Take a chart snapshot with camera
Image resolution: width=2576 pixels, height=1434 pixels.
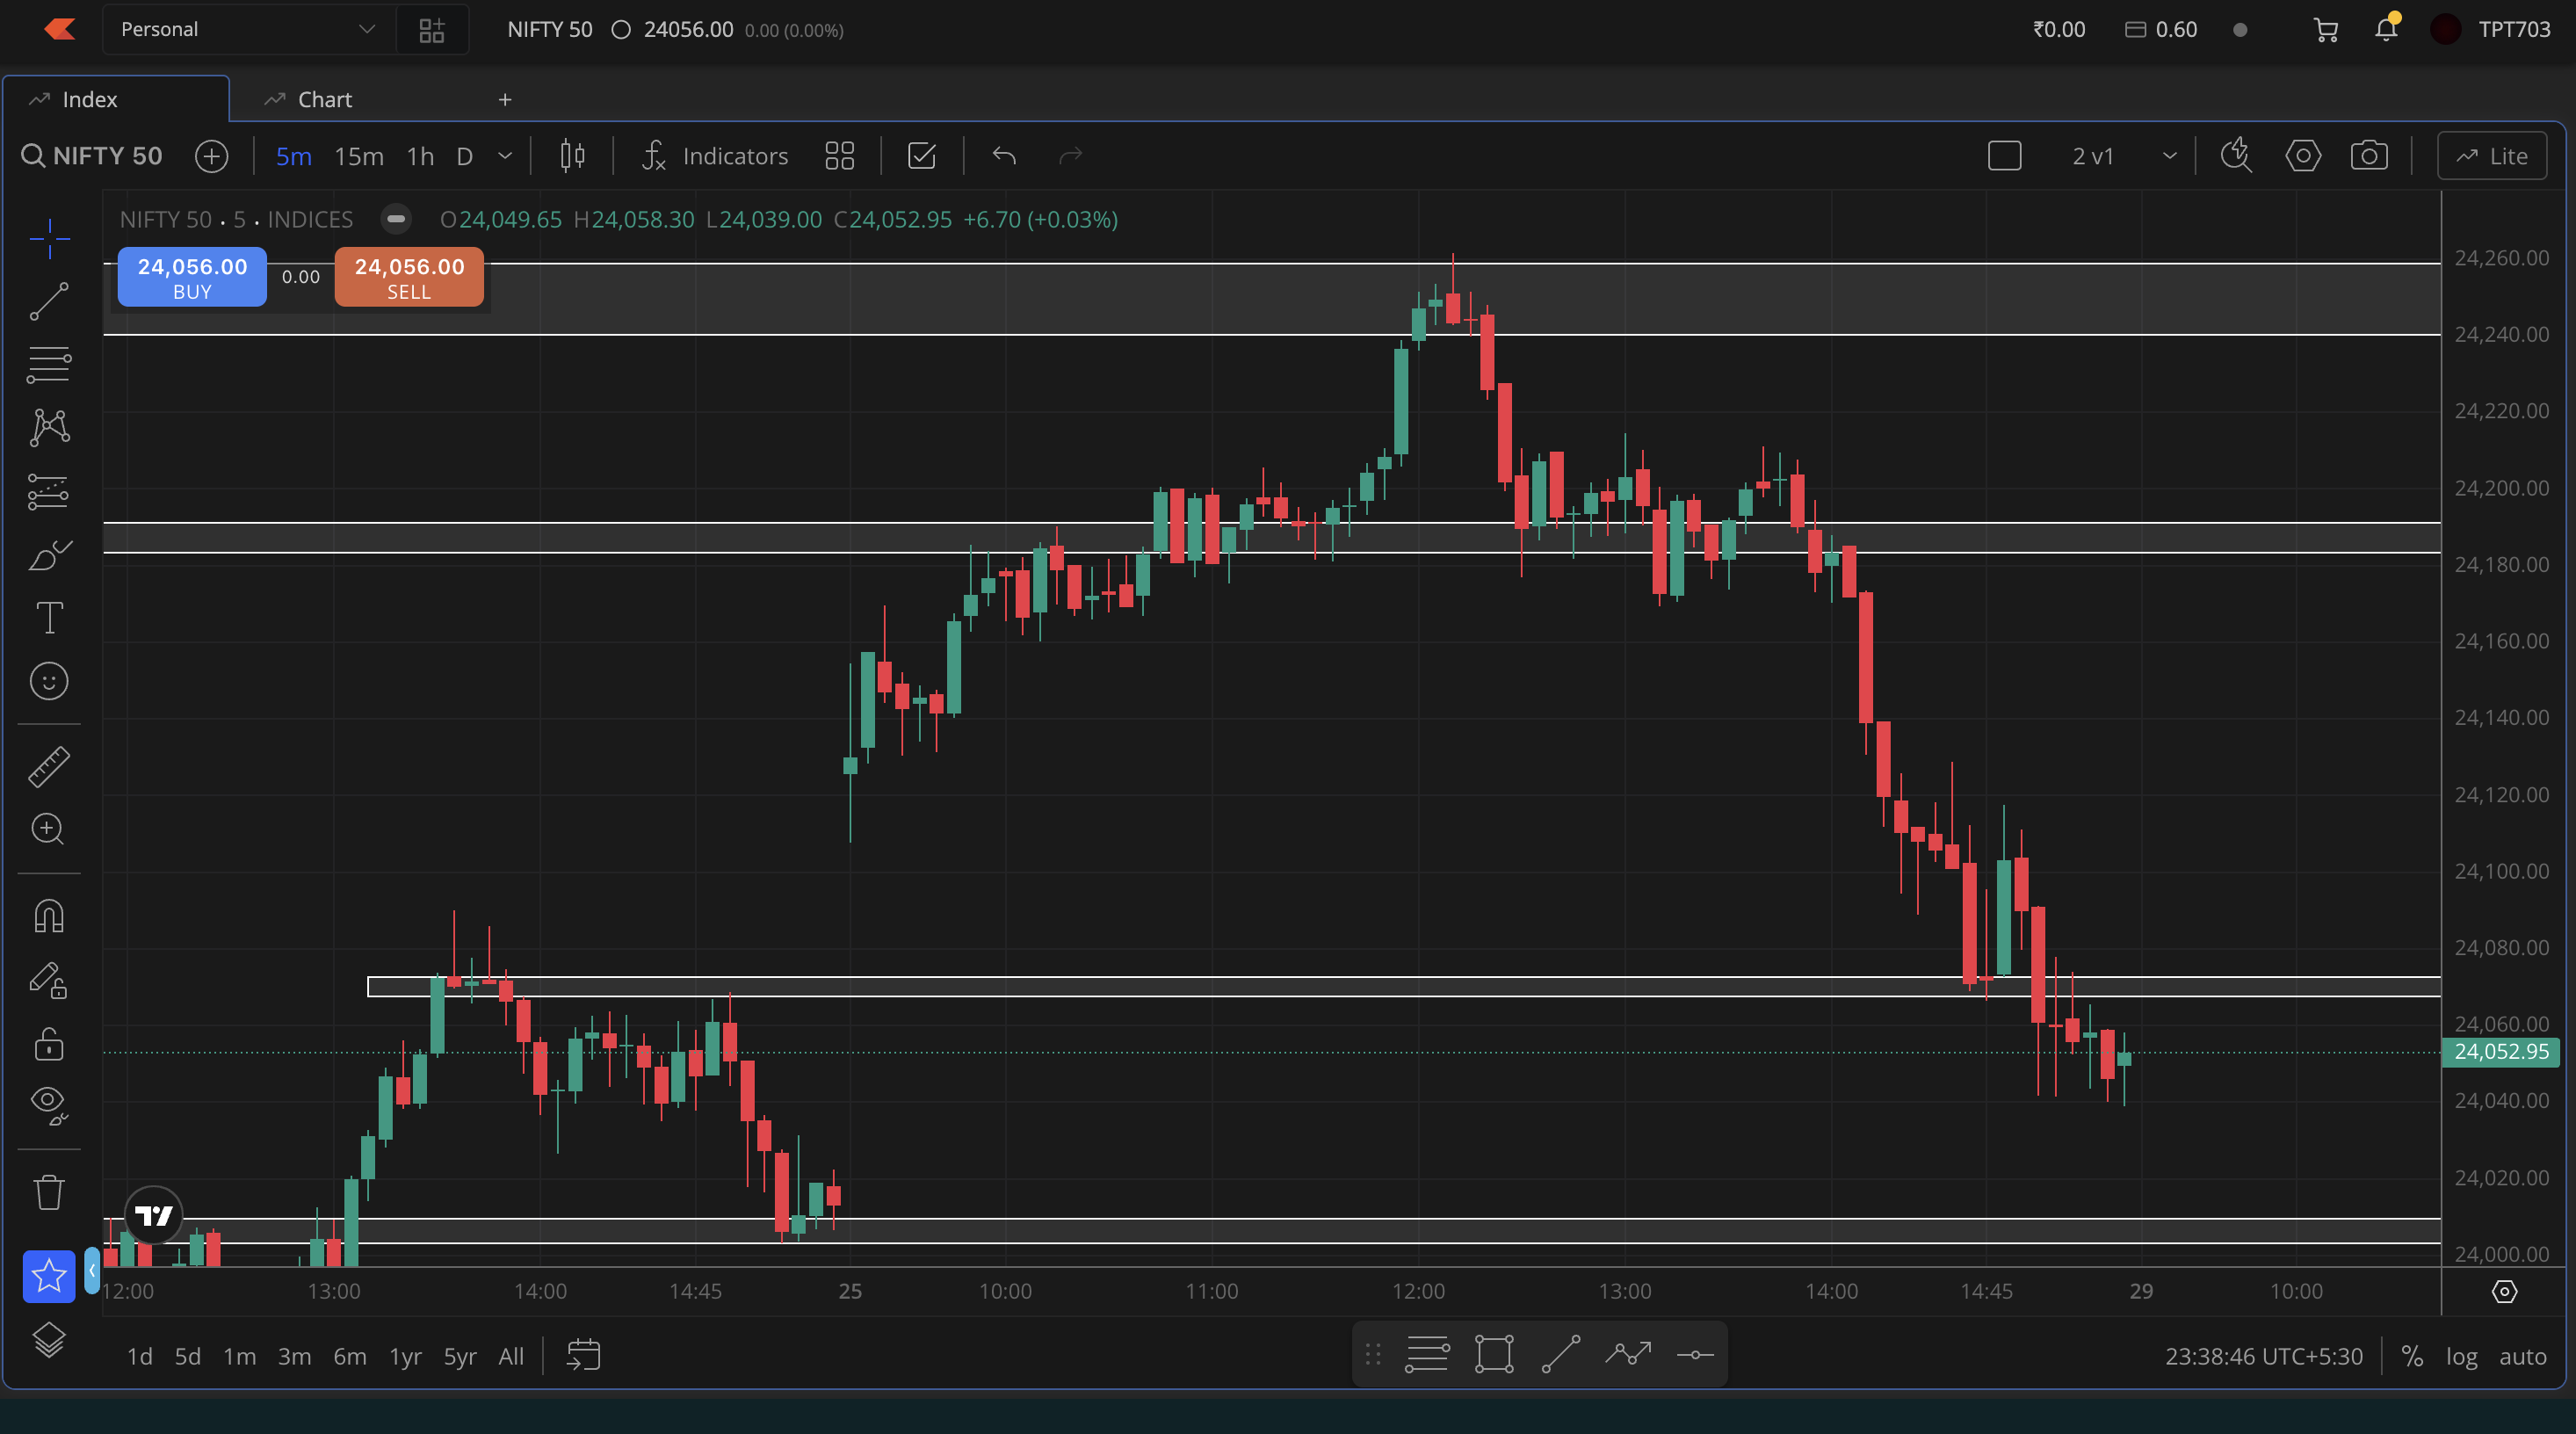[2369, 156]
